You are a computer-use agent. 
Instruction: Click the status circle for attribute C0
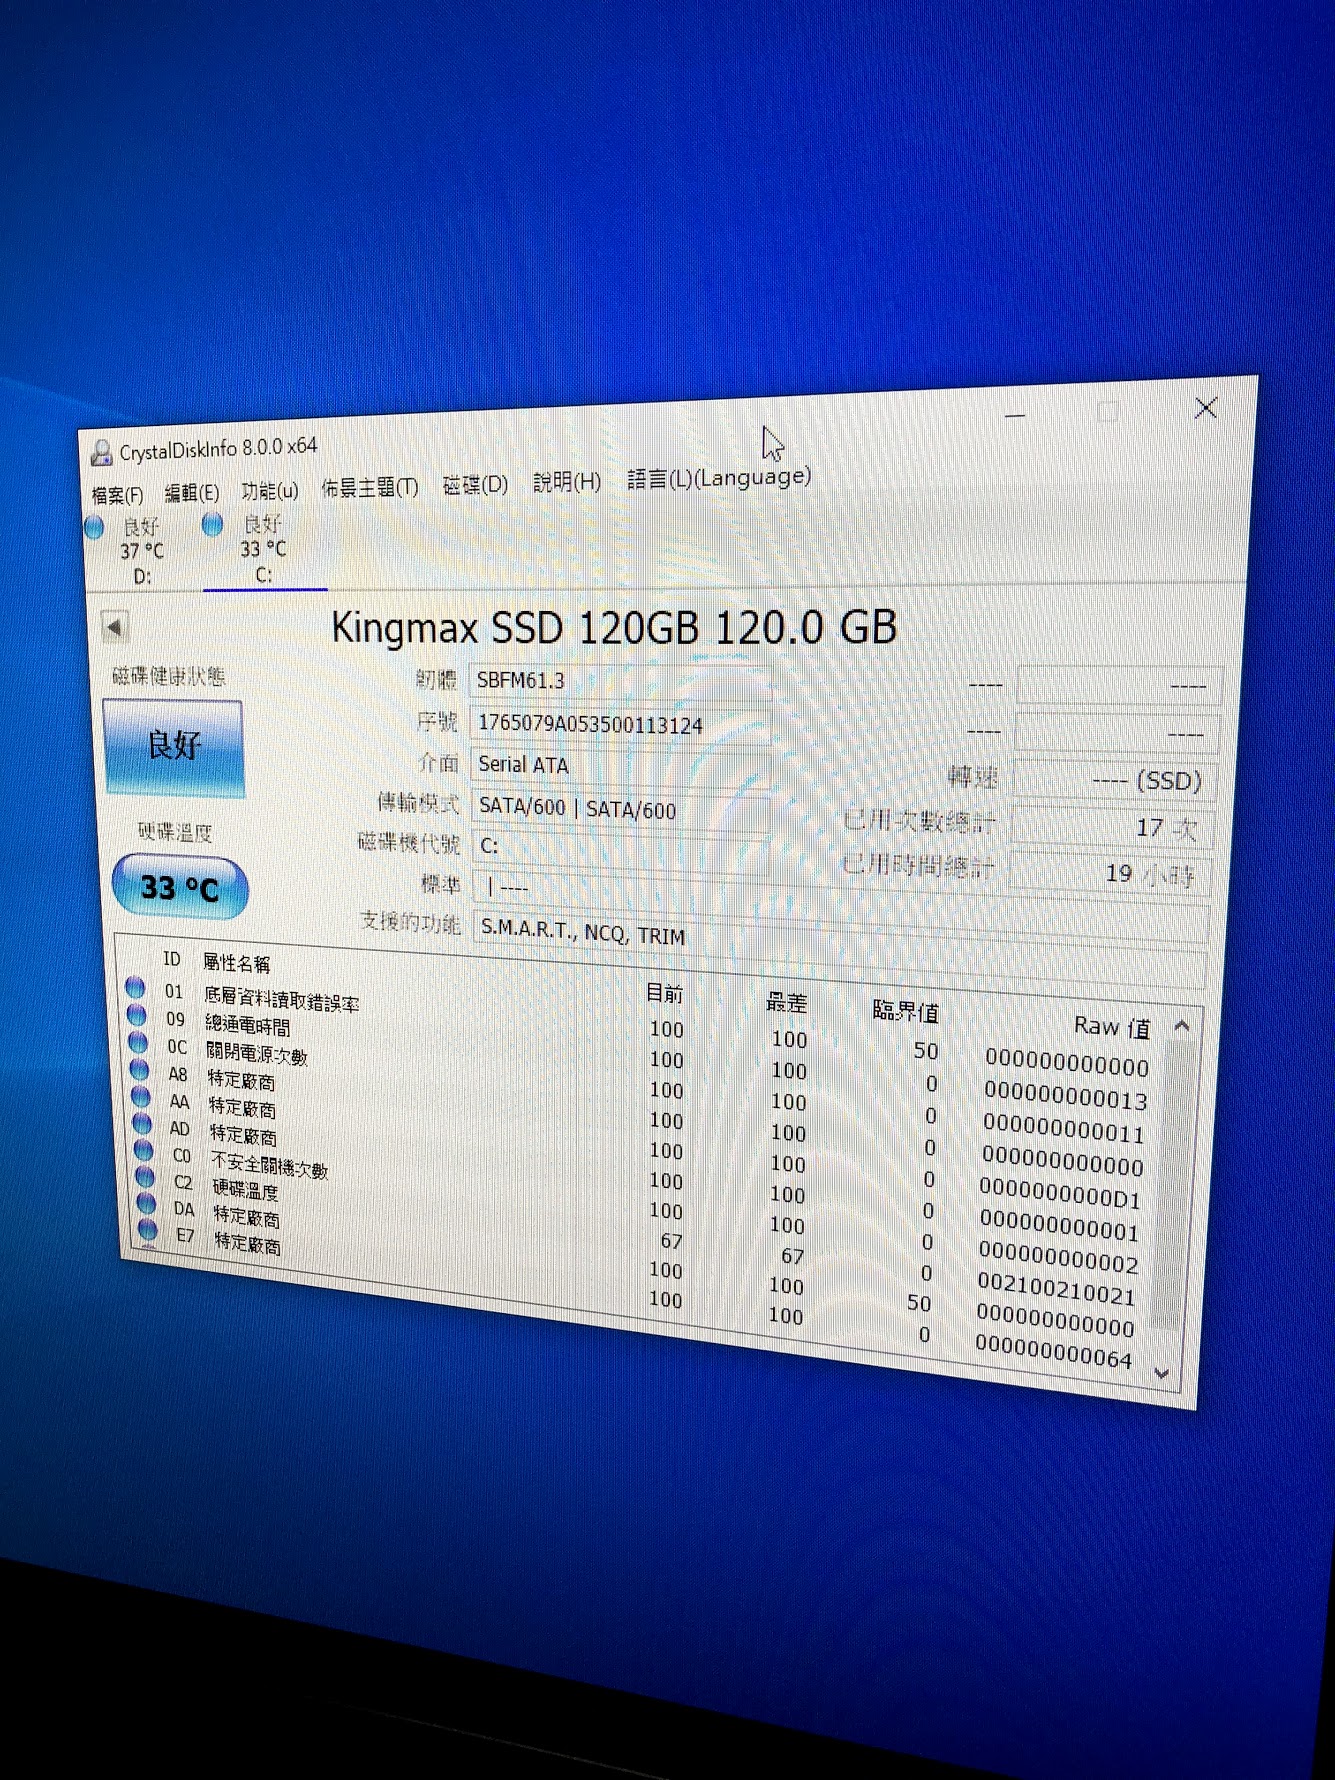pyautogui.click(x=144, y=1151)
